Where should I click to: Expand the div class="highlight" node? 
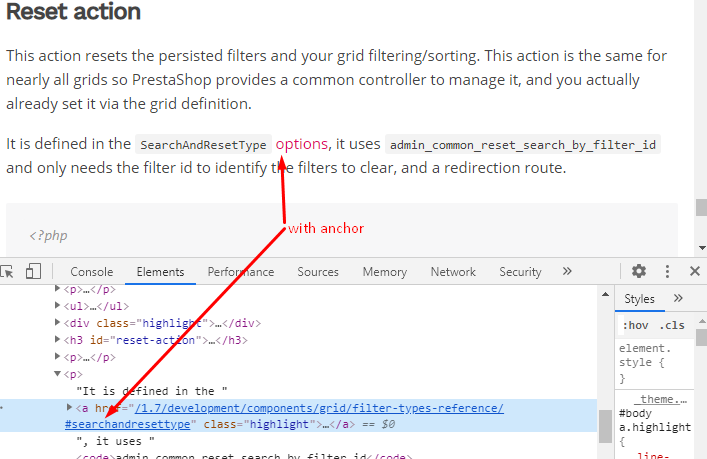[57, 322]
